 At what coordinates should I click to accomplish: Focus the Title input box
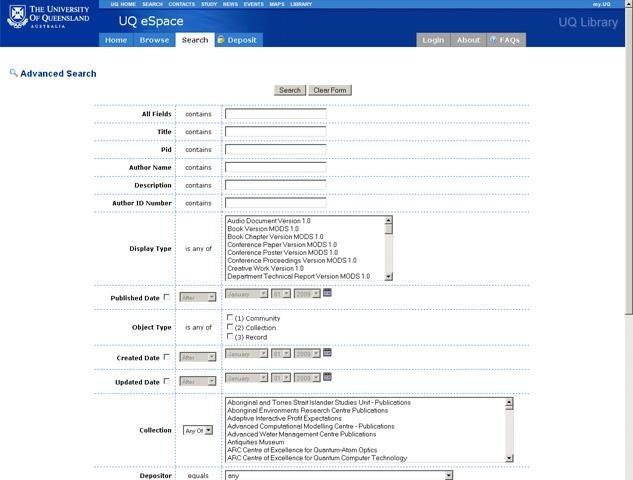(x=276, y=132)
